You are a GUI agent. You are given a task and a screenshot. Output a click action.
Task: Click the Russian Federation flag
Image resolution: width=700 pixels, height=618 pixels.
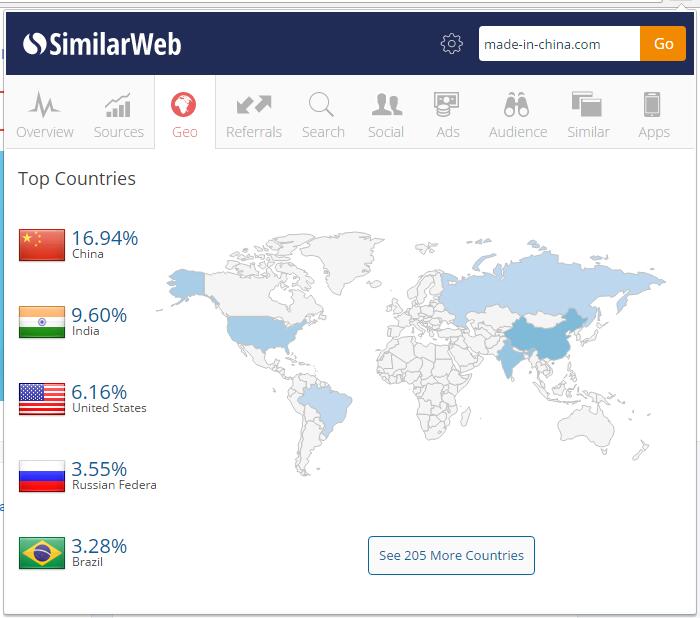click(x=42, y=476)
